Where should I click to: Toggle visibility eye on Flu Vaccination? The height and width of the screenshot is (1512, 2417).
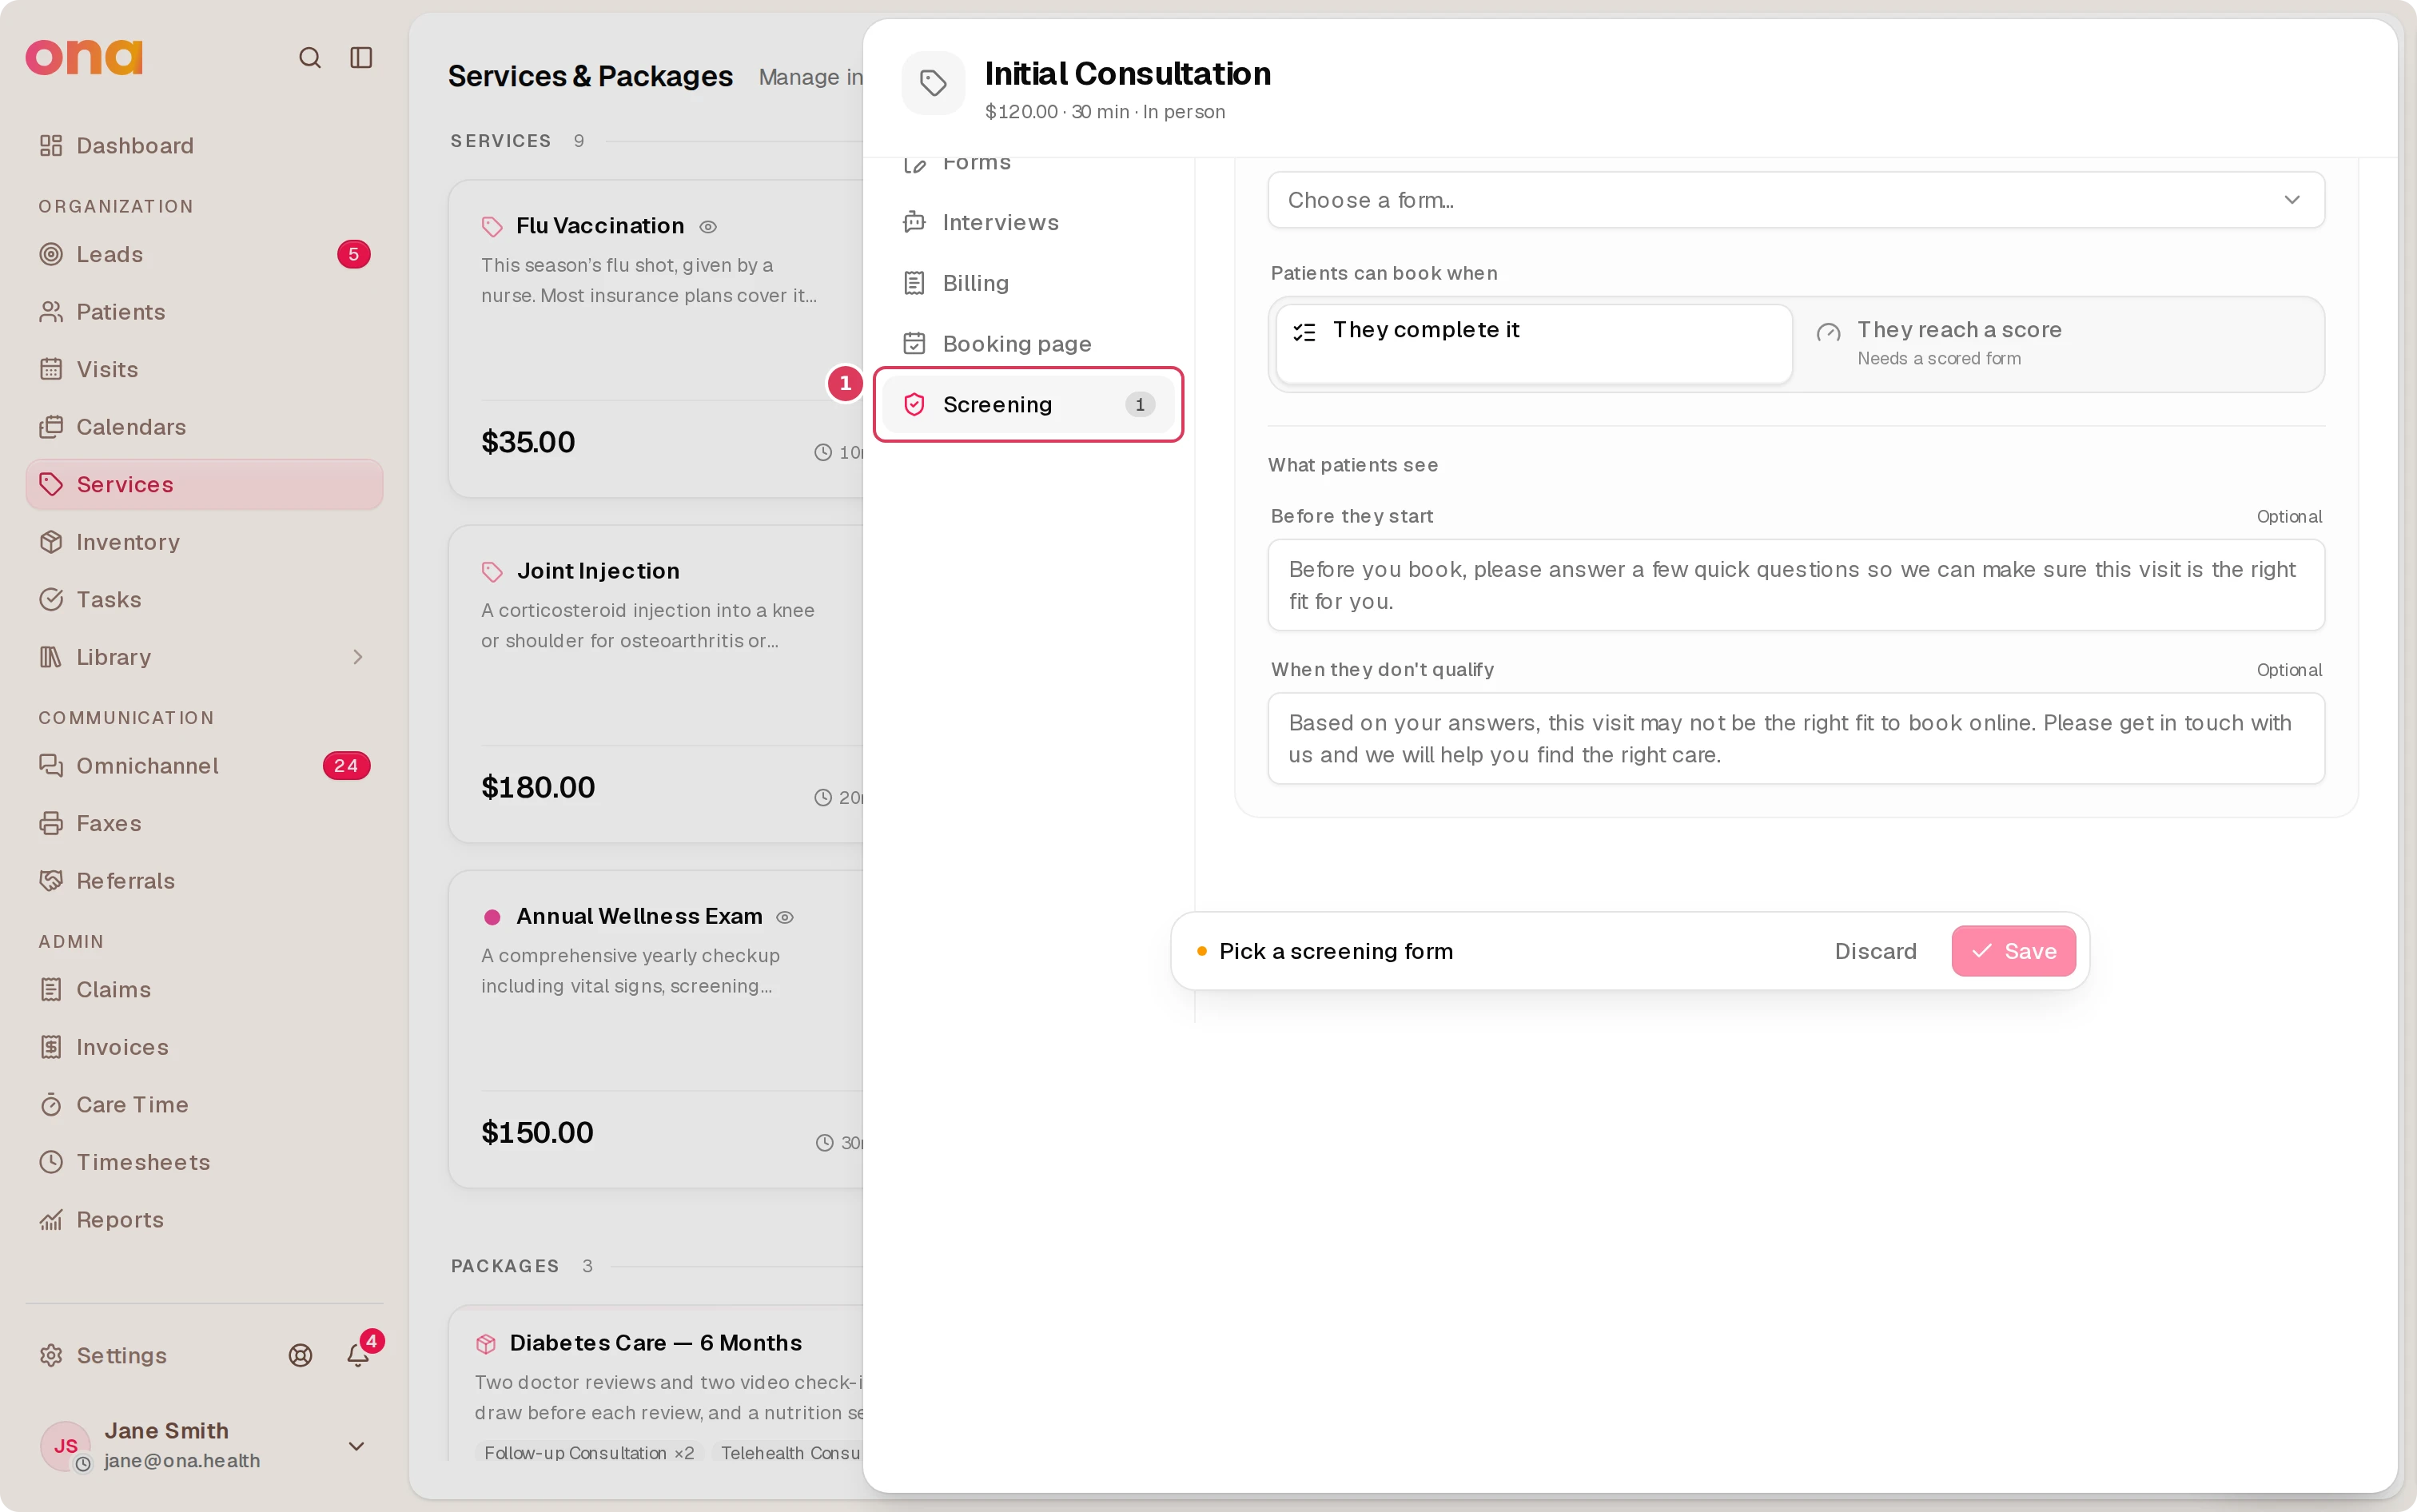point(708,227)
